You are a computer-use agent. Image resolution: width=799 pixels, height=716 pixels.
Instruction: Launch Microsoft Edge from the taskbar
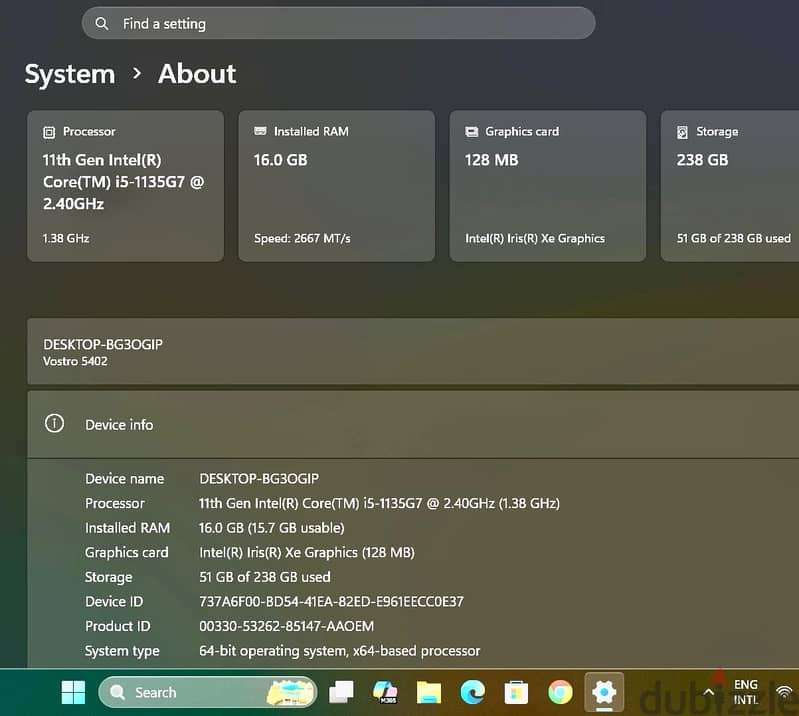[473, 693]
